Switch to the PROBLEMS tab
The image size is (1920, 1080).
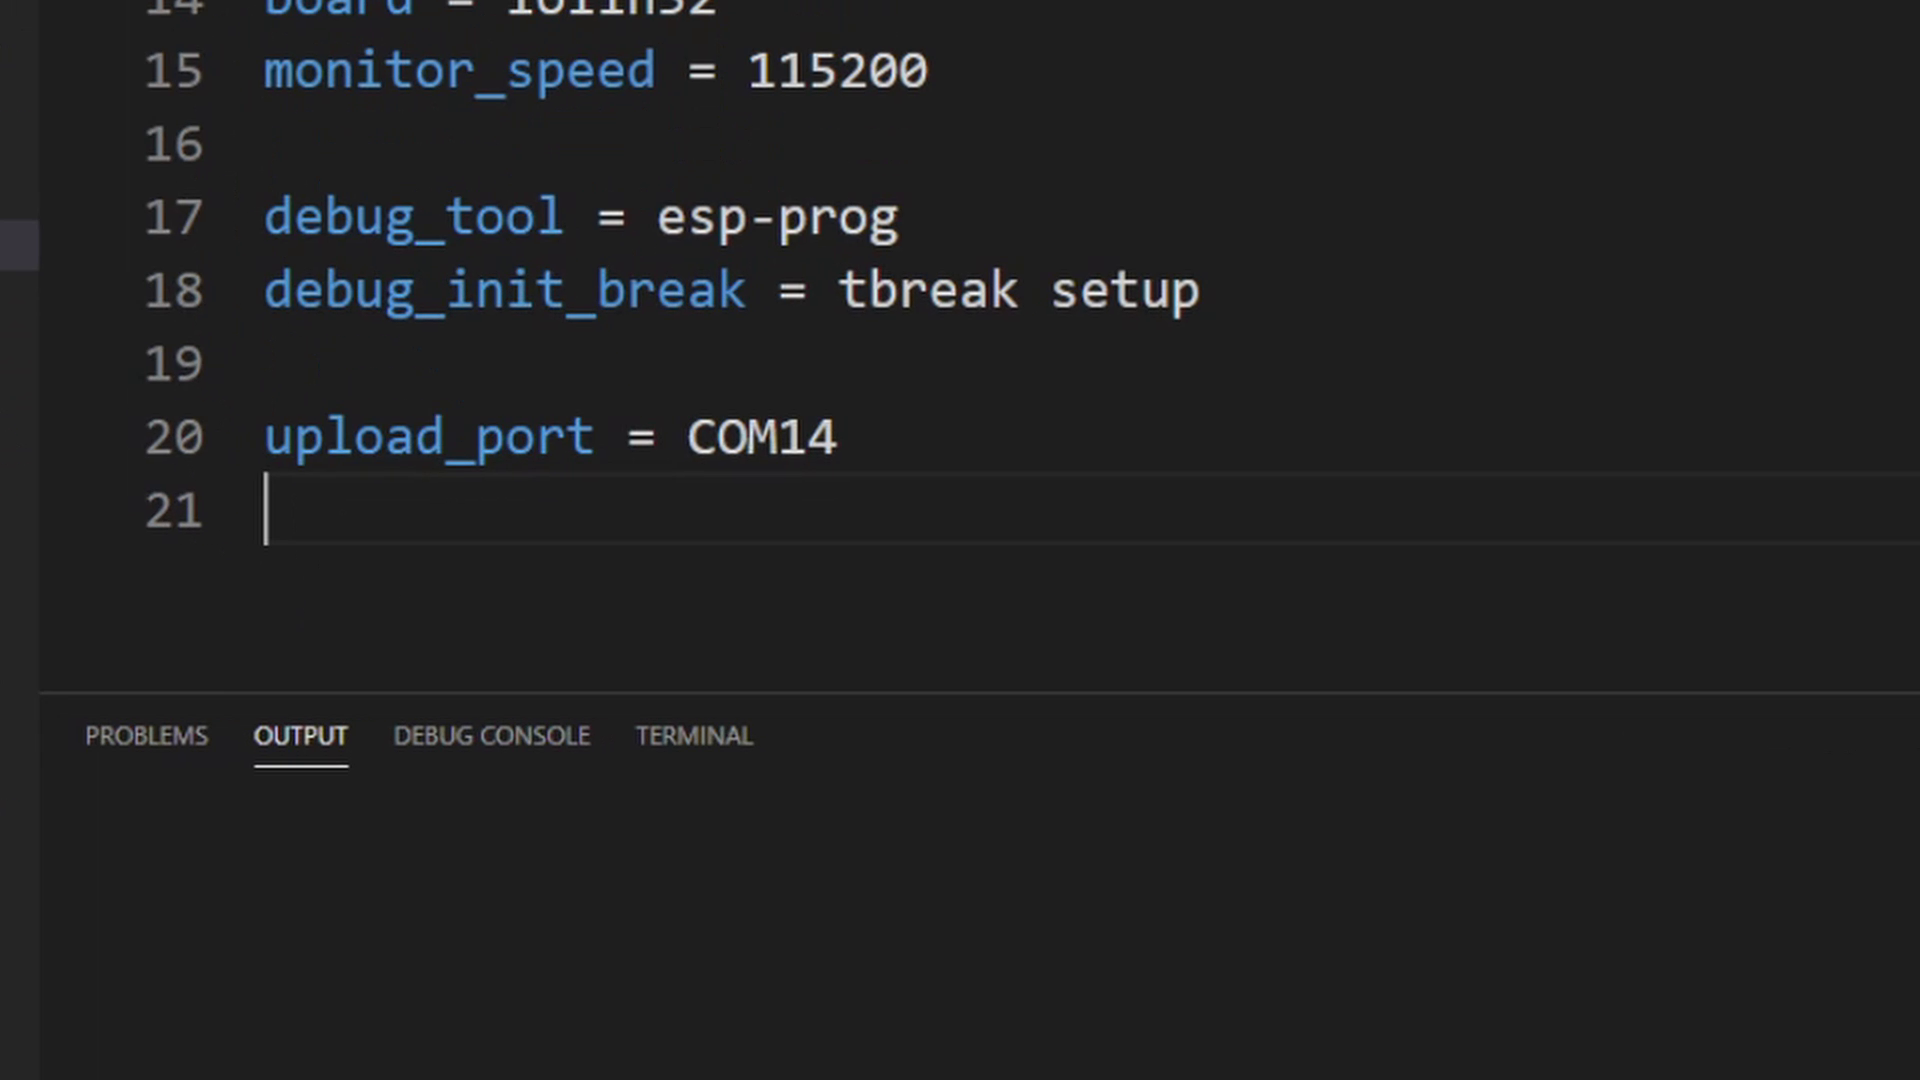(x=146, y=736)
